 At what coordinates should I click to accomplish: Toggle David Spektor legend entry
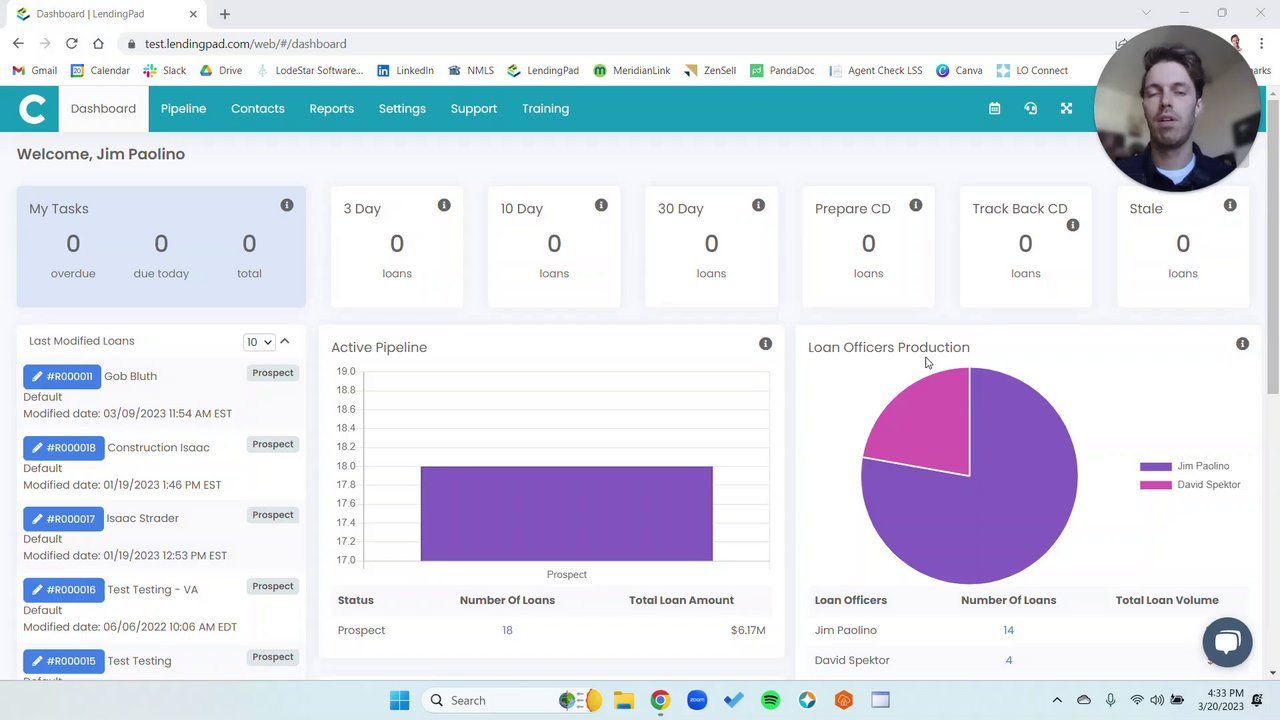click(x=1190, y=485)
